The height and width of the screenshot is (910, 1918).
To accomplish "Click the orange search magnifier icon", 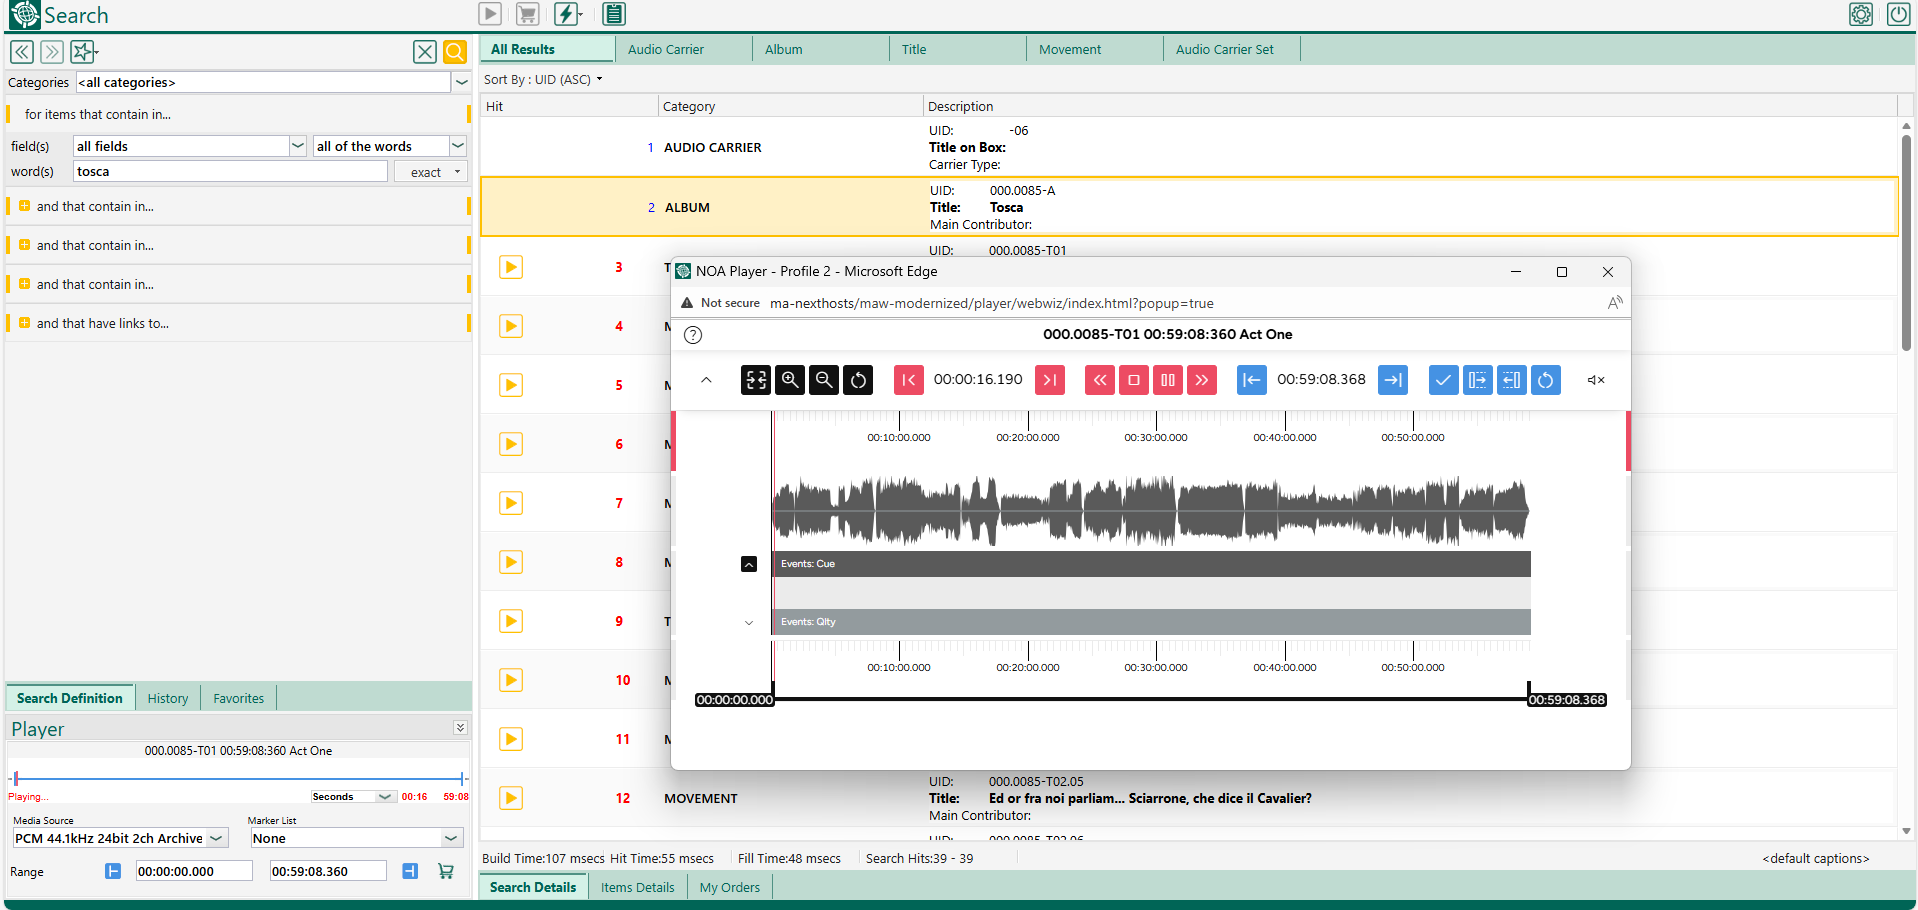I will 455,52.
